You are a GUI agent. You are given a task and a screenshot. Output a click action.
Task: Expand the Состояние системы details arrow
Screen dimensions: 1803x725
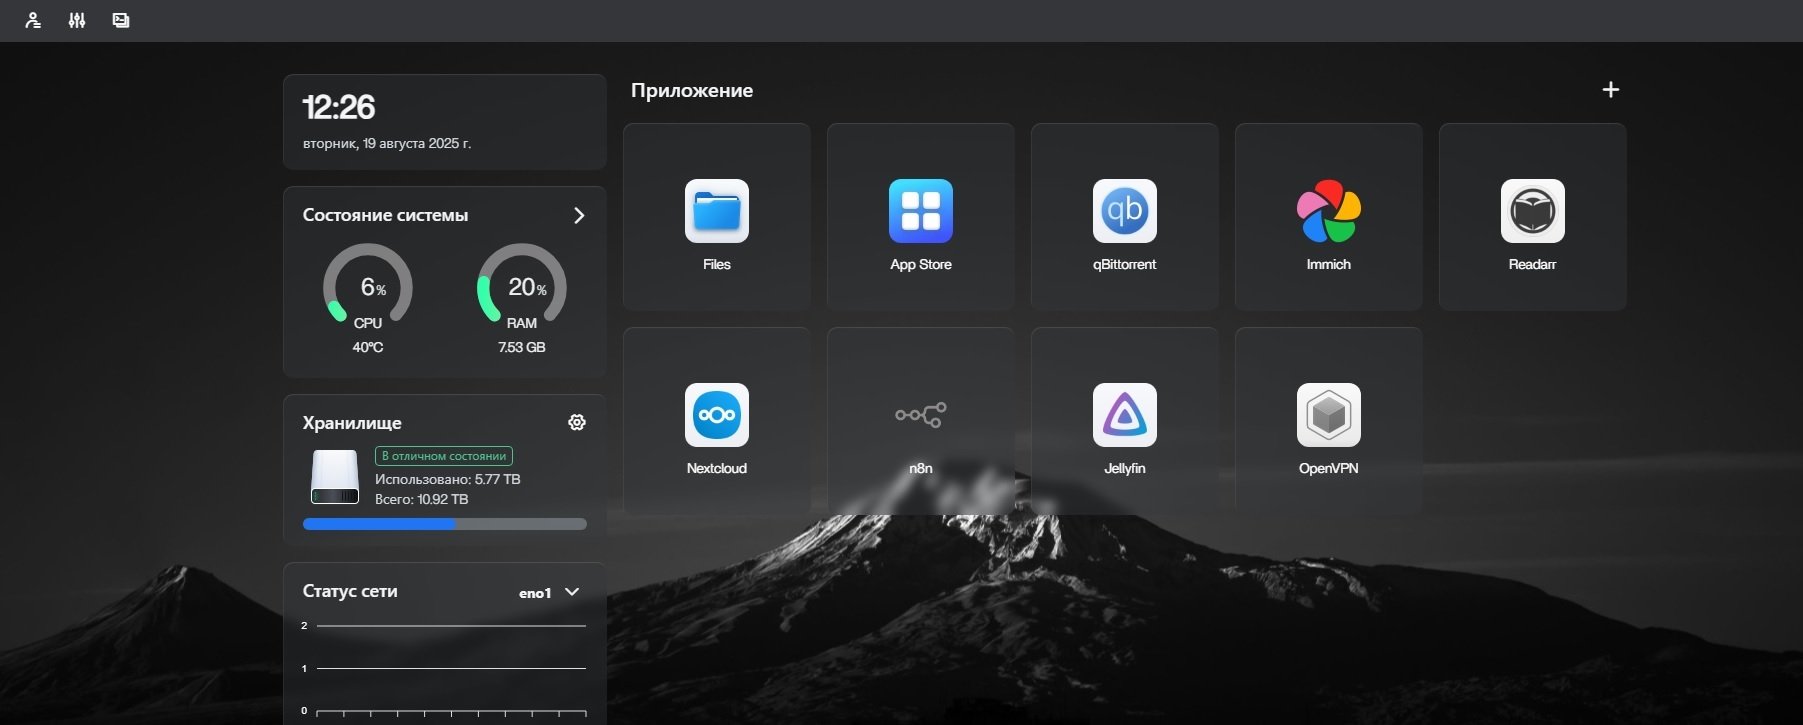[x=579, y=216]
